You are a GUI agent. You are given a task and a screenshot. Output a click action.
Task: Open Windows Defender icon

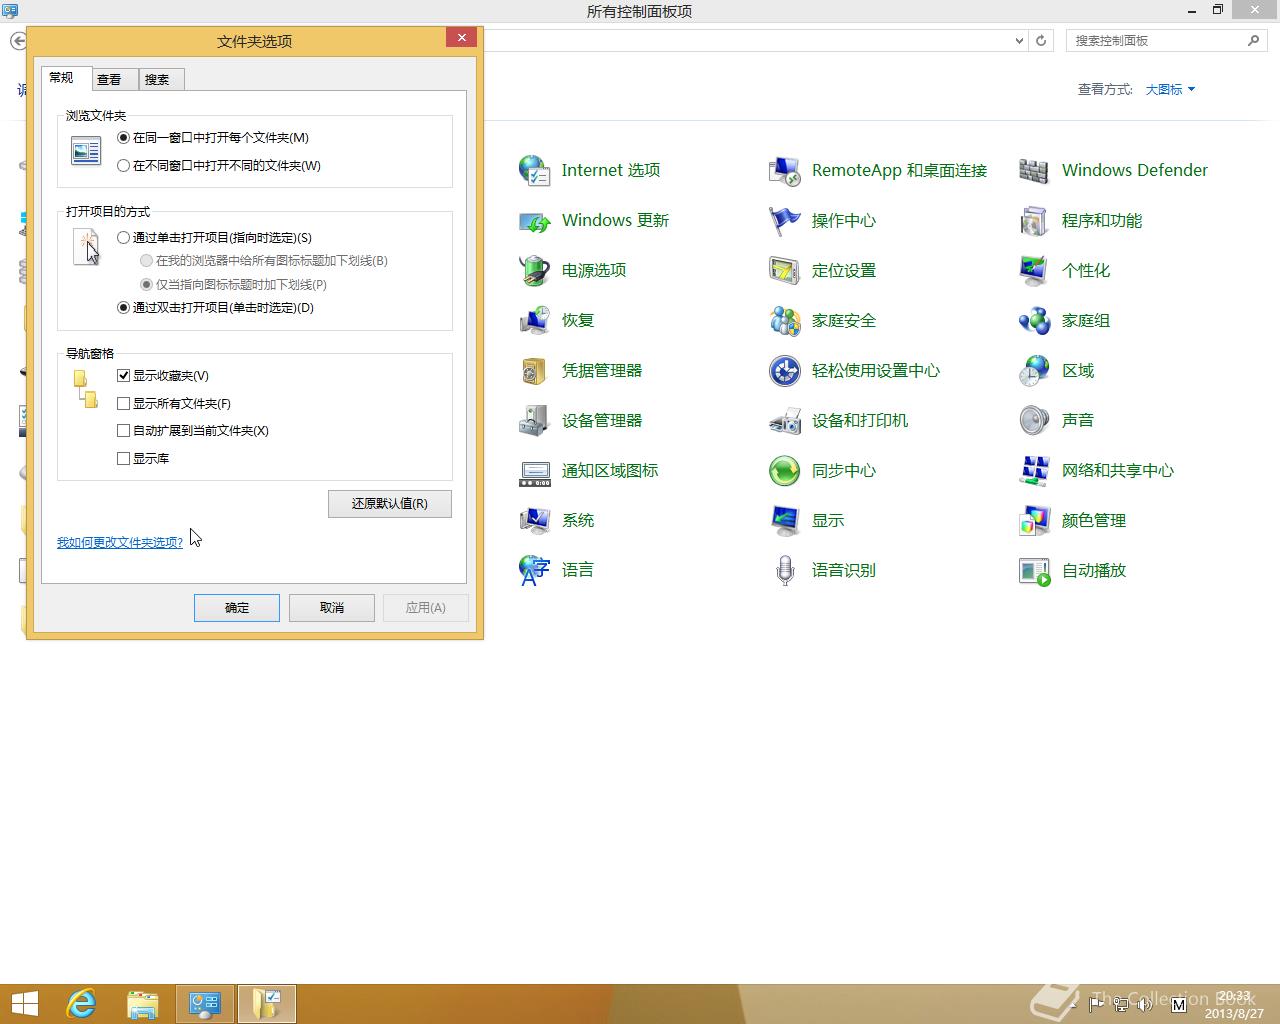[x=1034, y=170]
